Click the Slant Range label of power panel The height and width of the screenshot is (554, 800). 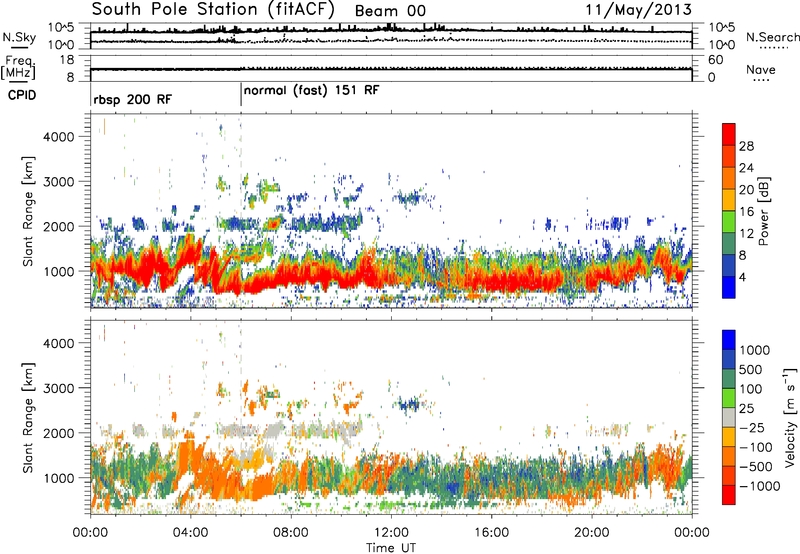(x=28, y=211)
